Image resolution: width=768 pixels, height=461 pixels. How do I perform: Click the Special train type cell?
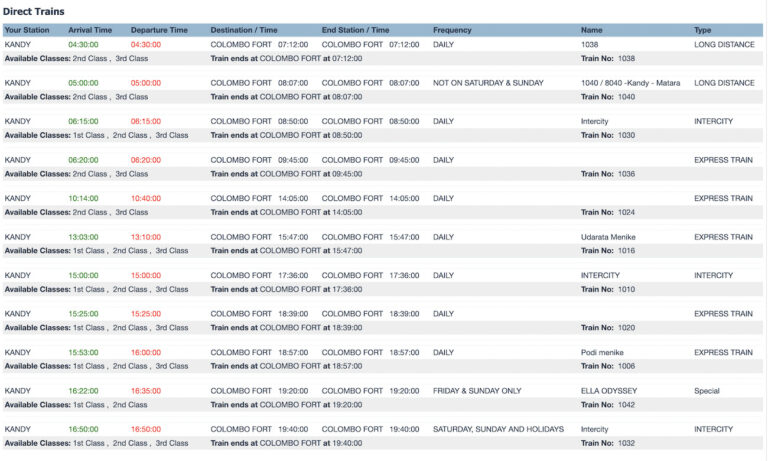707,391
